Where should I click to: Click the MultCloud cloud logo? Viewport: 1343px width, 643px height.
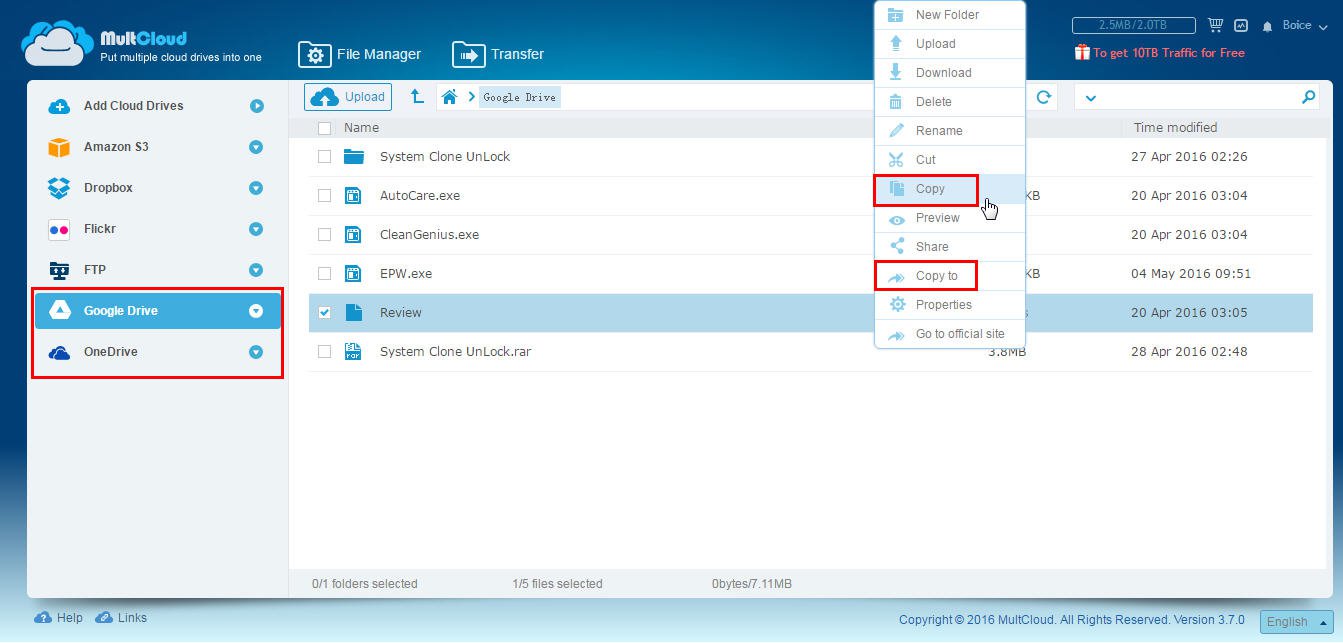click(58, 43)
